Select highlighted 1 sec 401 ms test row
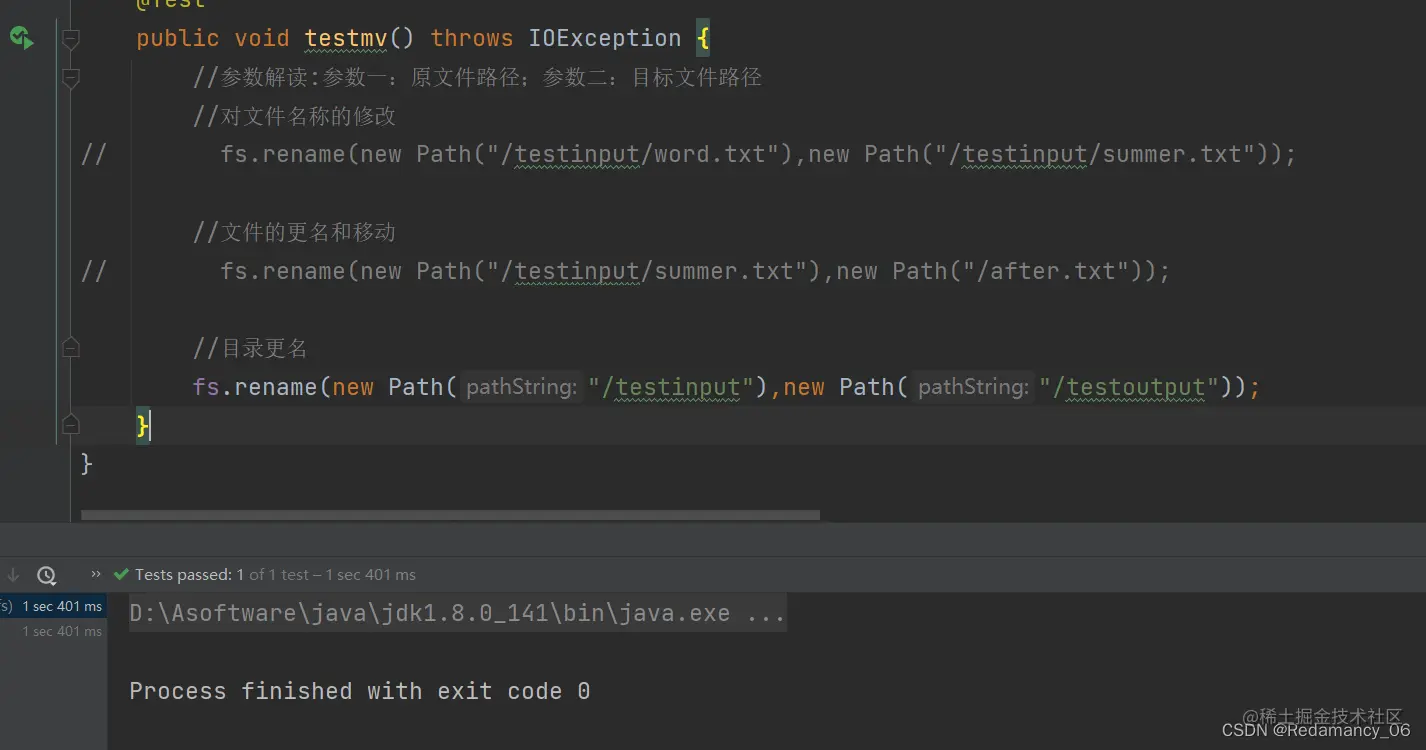 pos(53,606)
